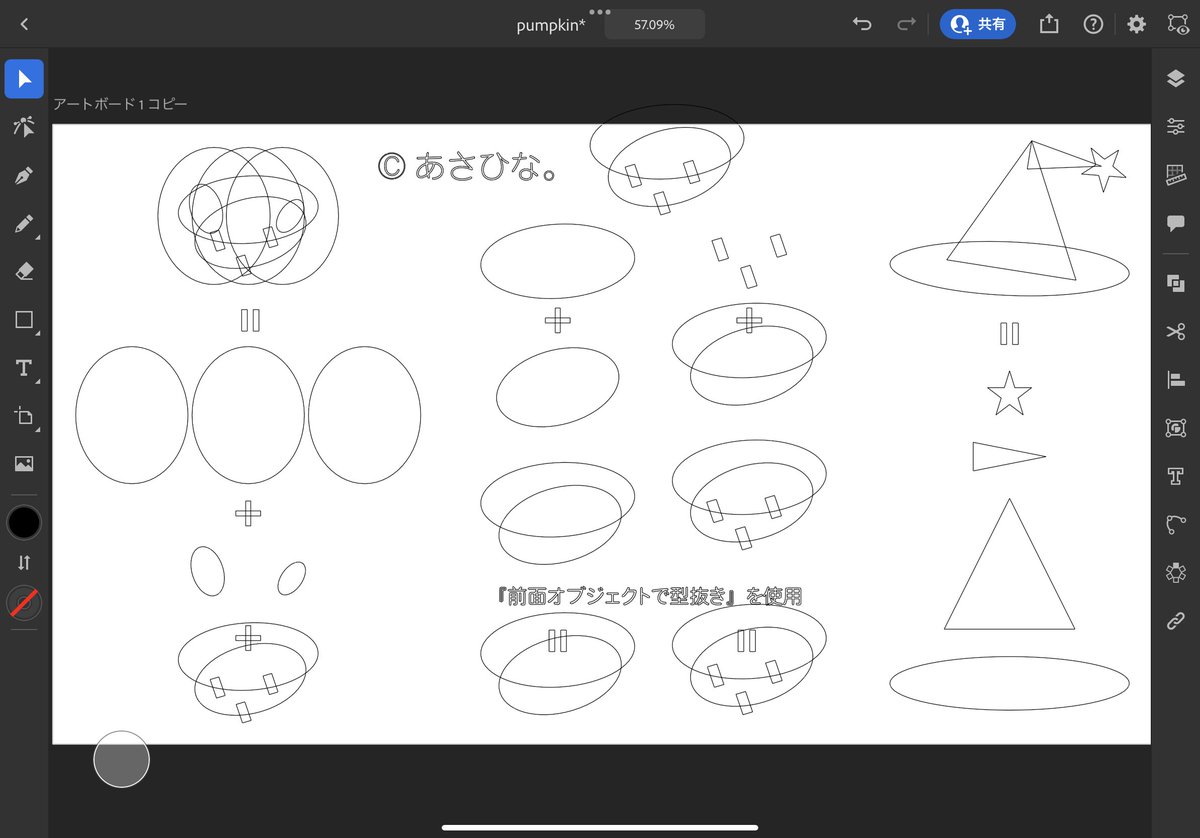This screenshot has width=1200, height=838.
Task: Expand the Pencil tool's sub-tool group
Action: tap(38, 238)
